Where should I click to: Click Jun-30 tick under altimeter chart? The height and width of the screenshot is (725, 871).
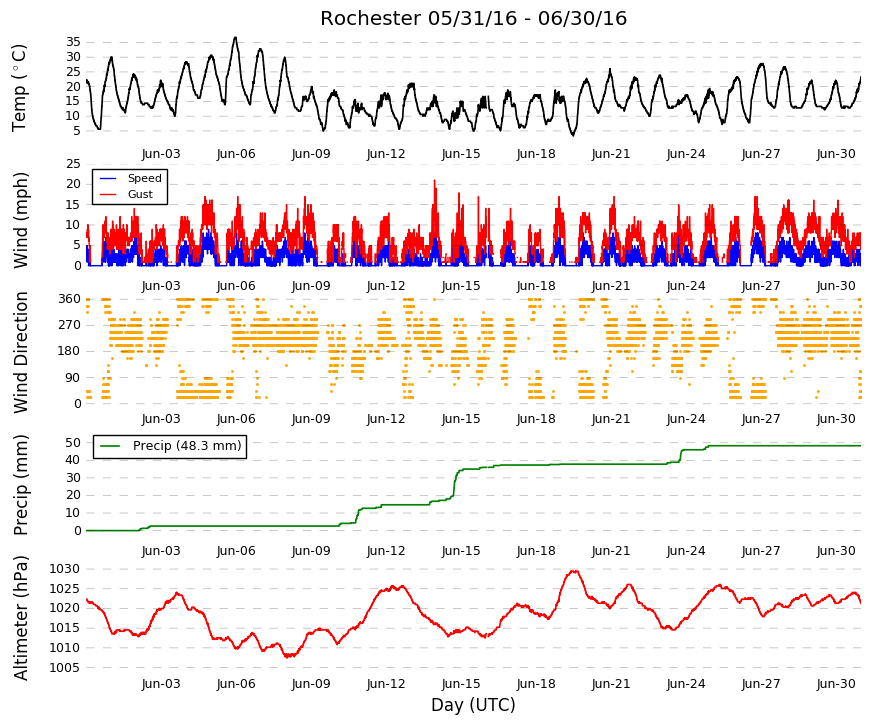(836, 684)
